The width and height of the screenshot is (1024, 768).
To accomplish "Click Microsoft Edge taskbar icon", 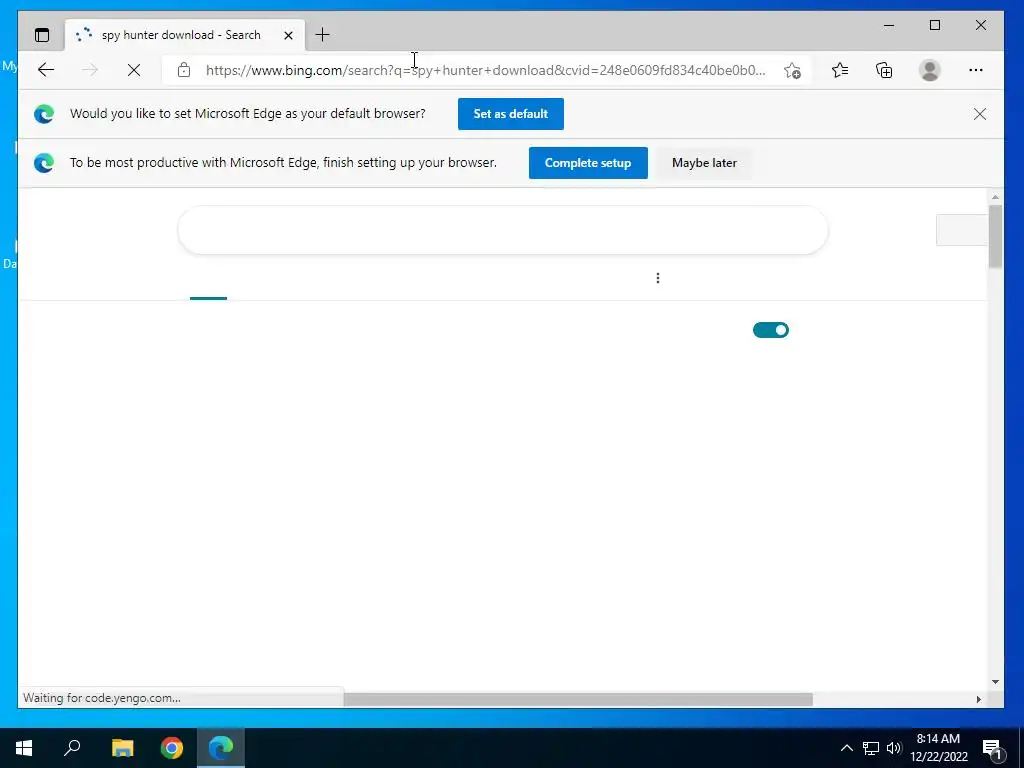I will coord(221,748).
